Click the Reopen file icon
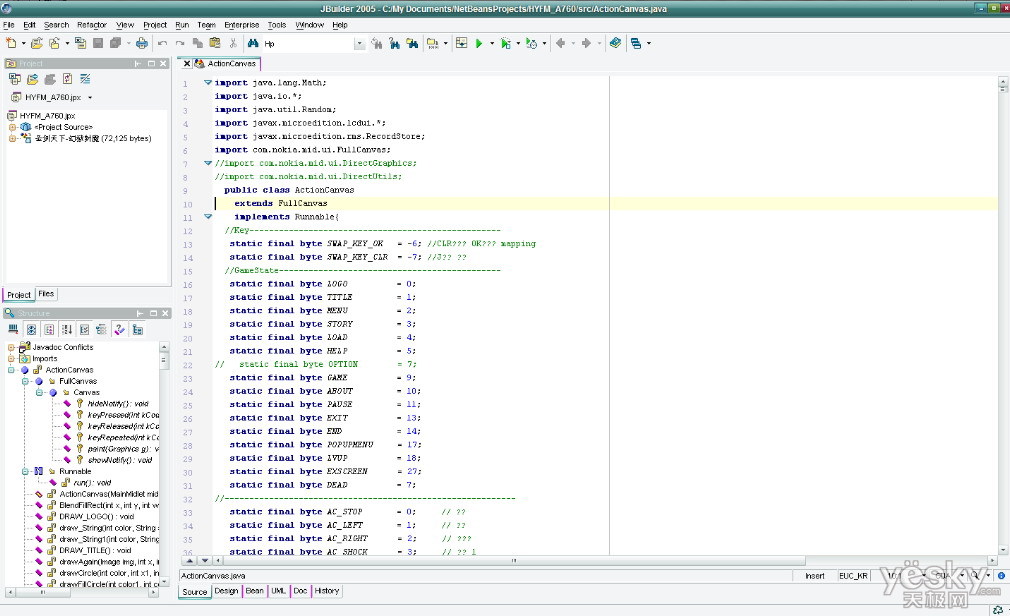 coord(55,43)
